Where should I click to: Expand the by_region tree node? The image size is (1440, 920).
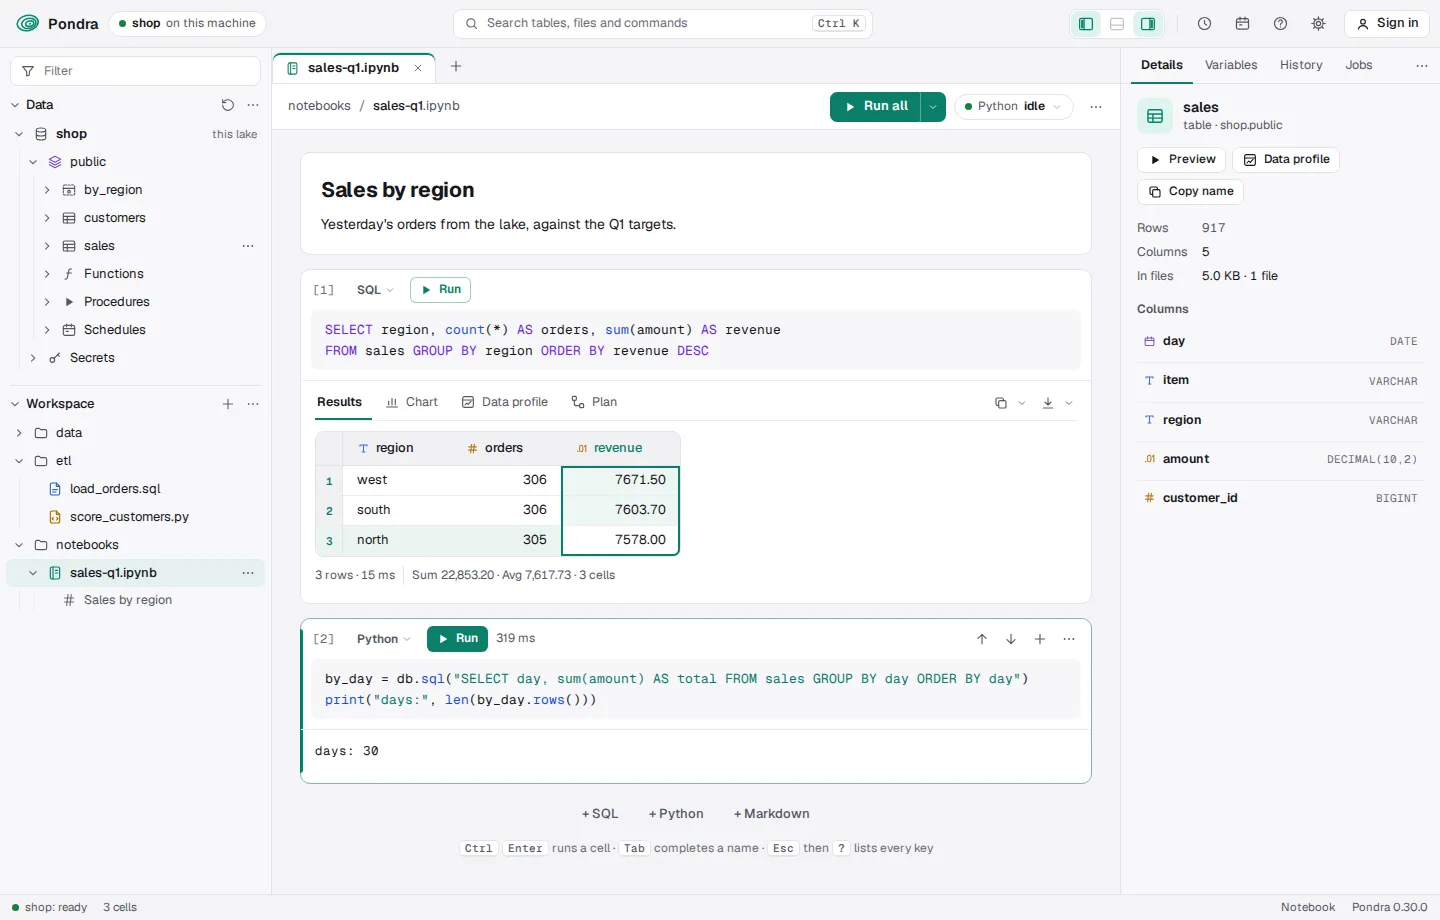[x=47, y=190]
